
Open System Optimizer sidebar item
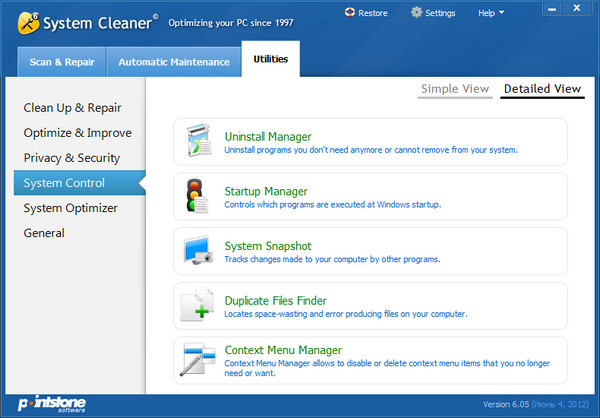tap(71, 208)
